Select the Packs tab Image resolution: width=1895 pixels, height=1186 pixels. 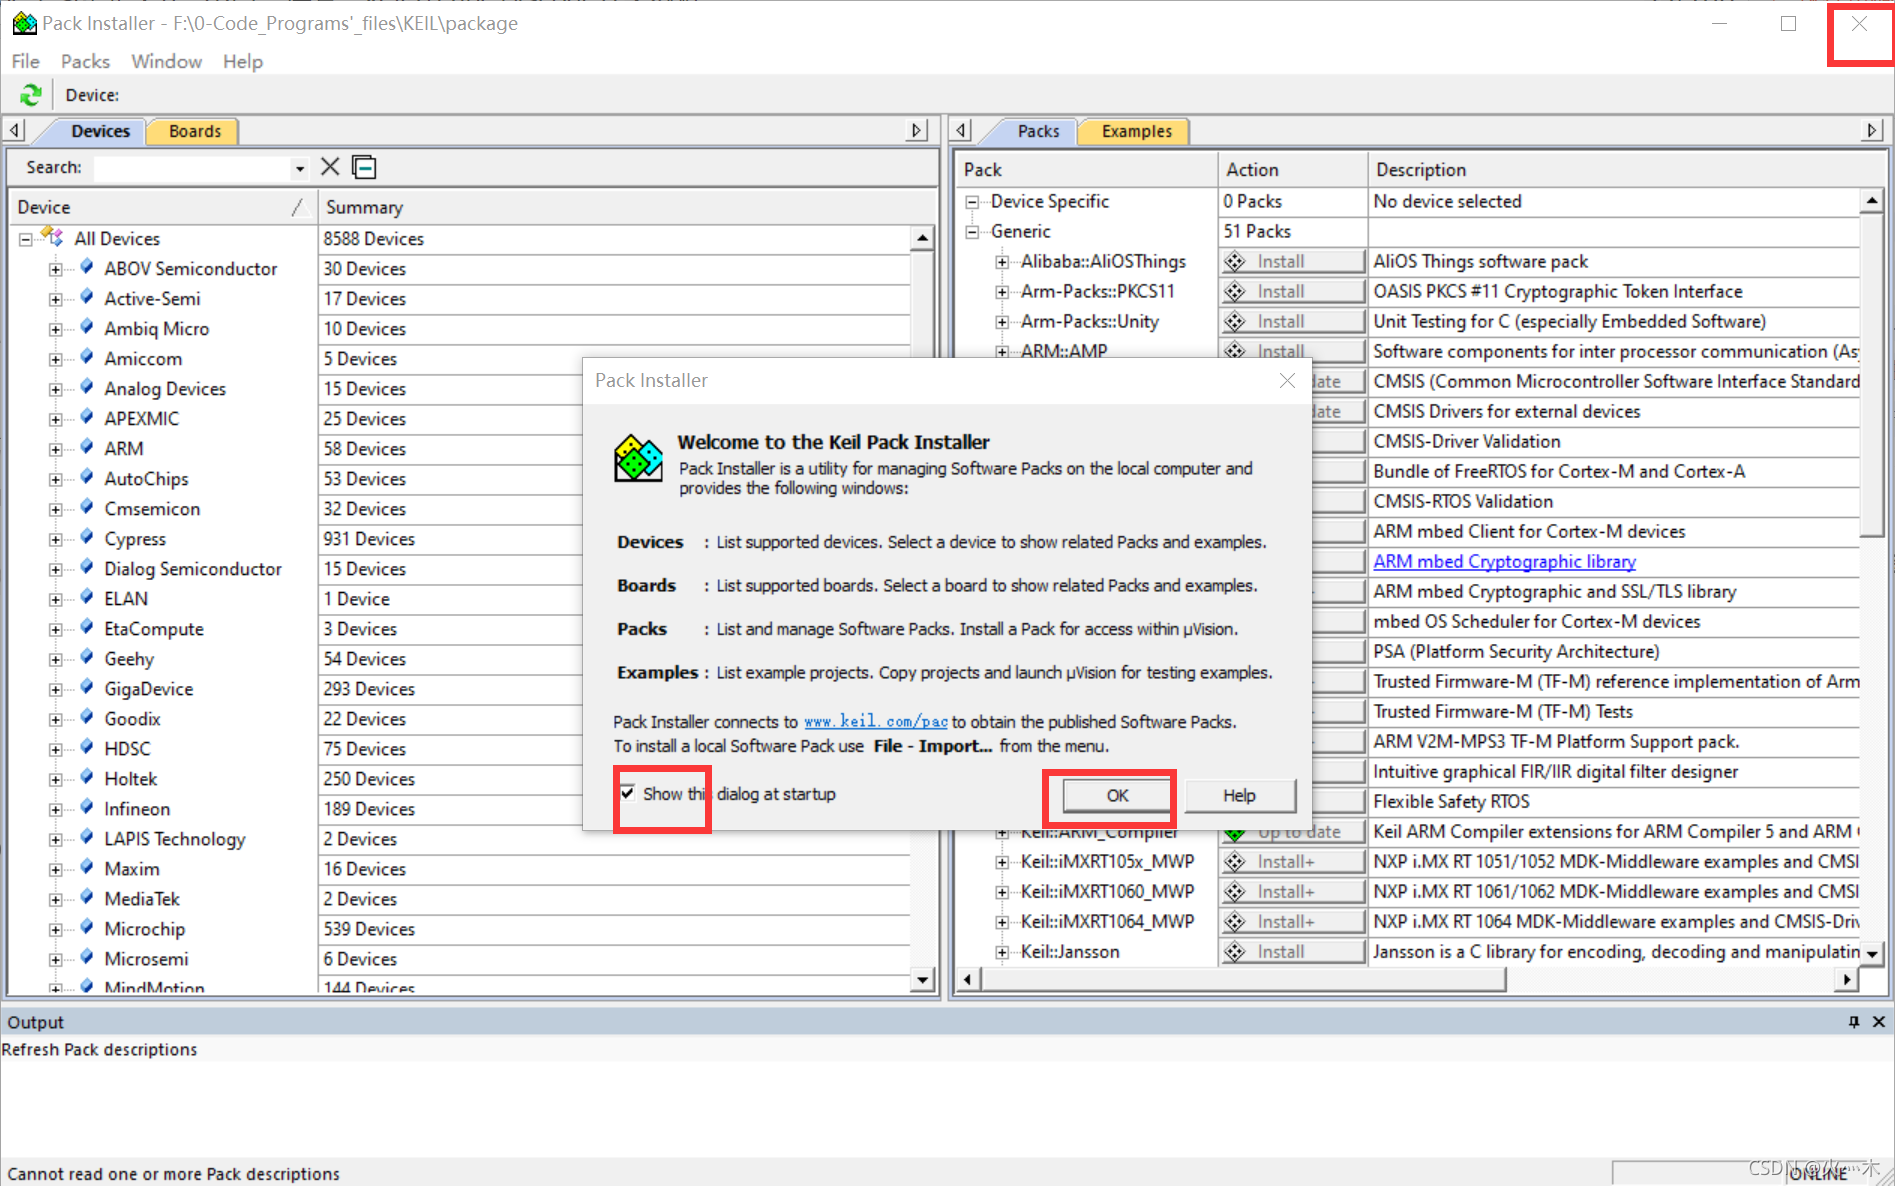pos(1038,131)
